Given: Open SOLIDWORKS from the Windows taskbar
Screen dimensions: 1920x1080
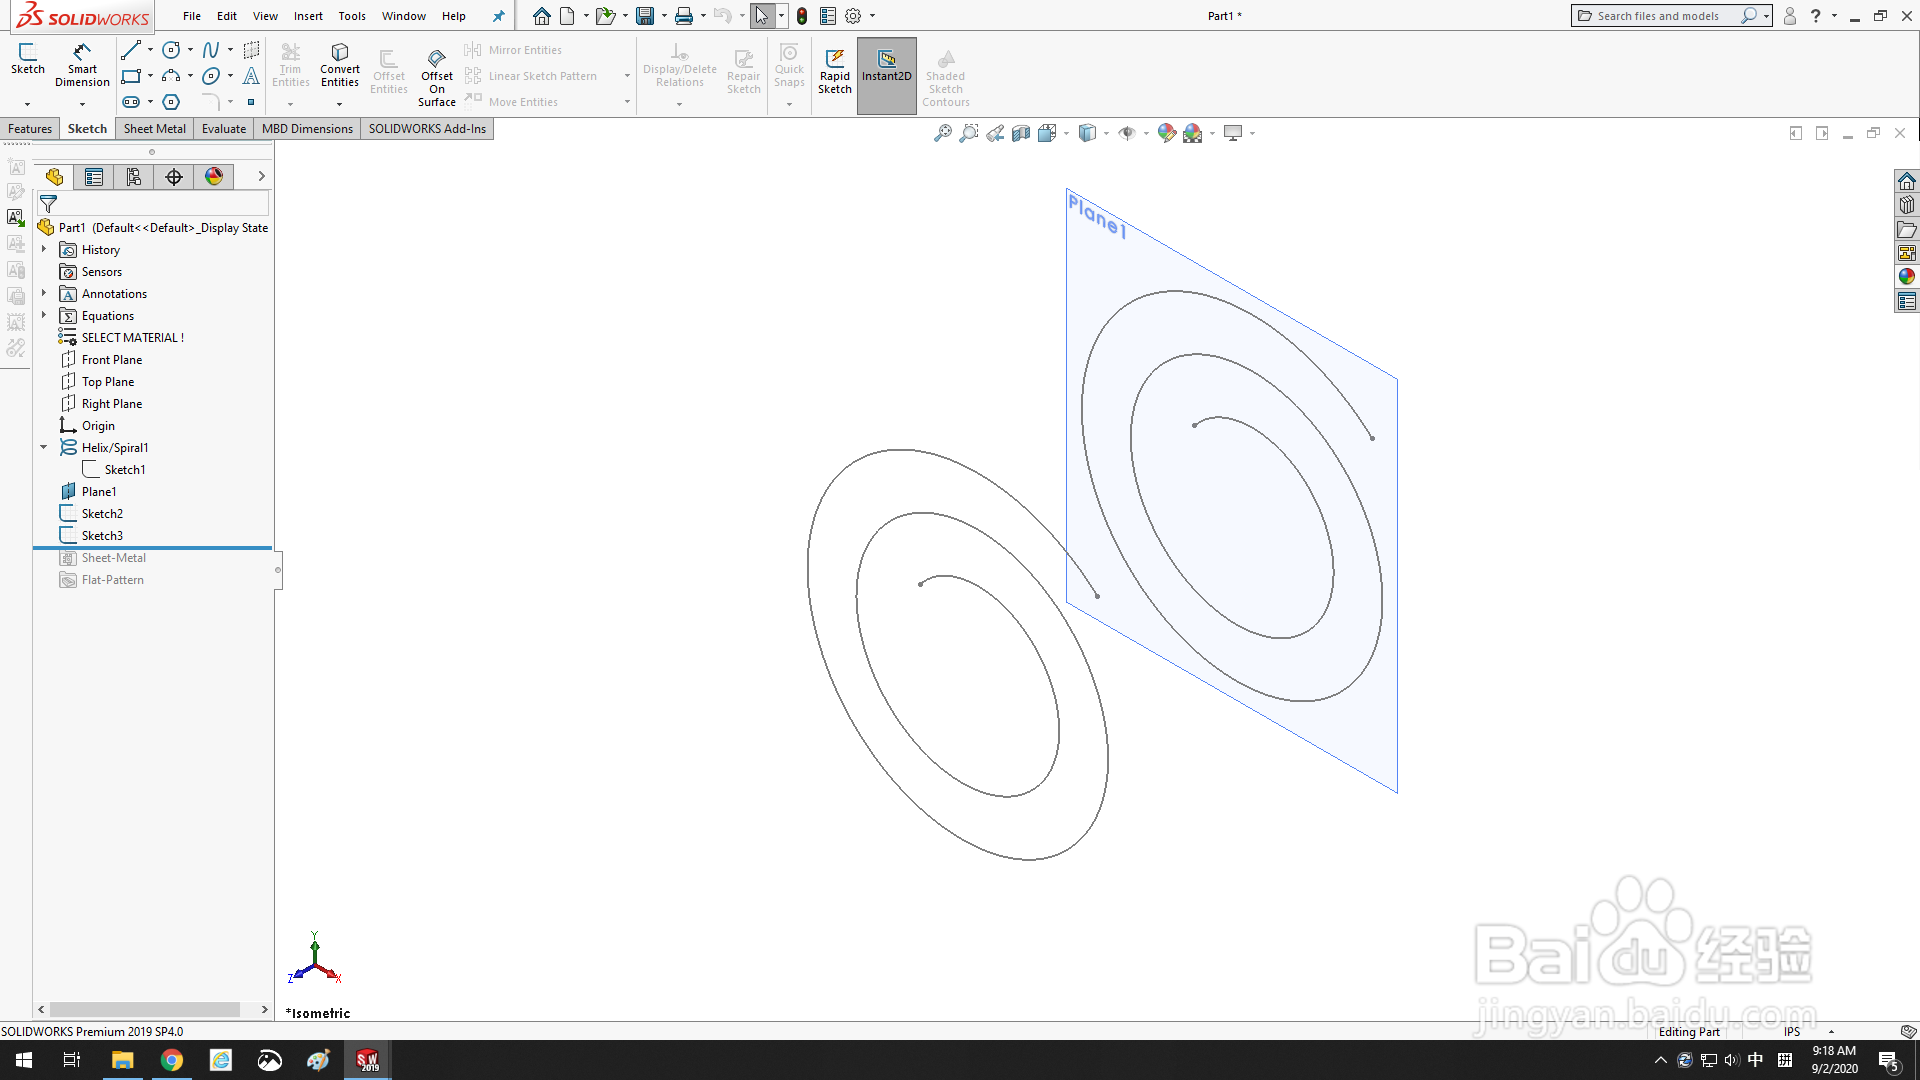Looking at the screenshot, I should tap(366, 1059).
